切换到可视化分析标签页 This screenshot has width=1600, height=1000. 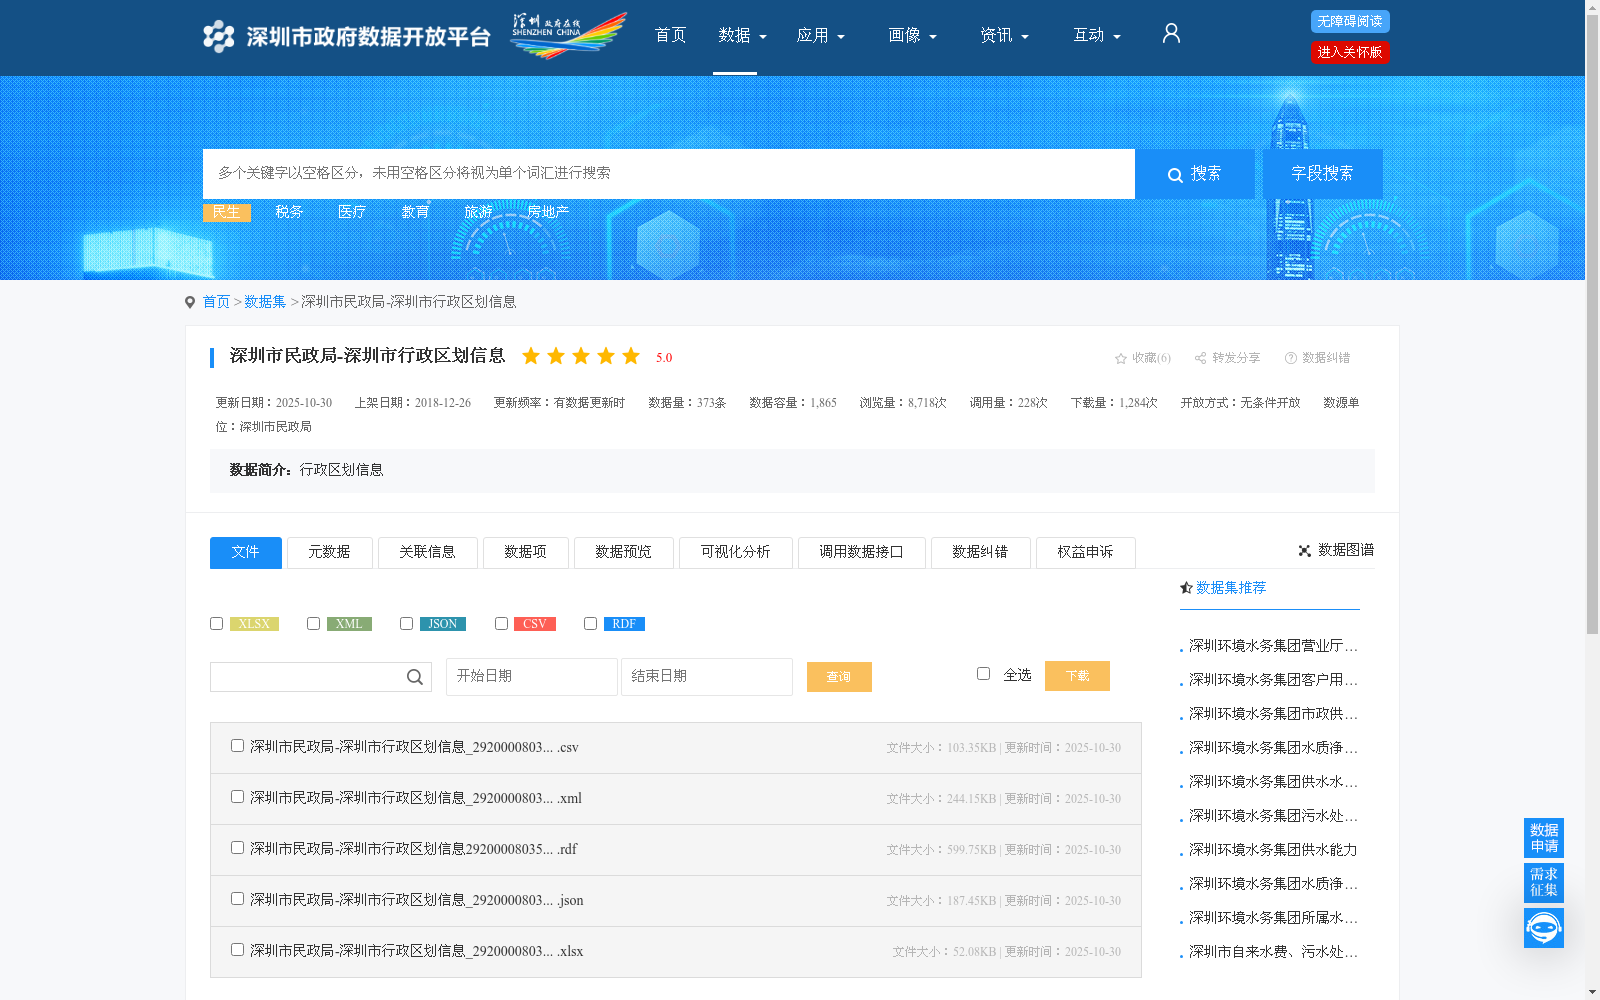(x=735, y=552)
